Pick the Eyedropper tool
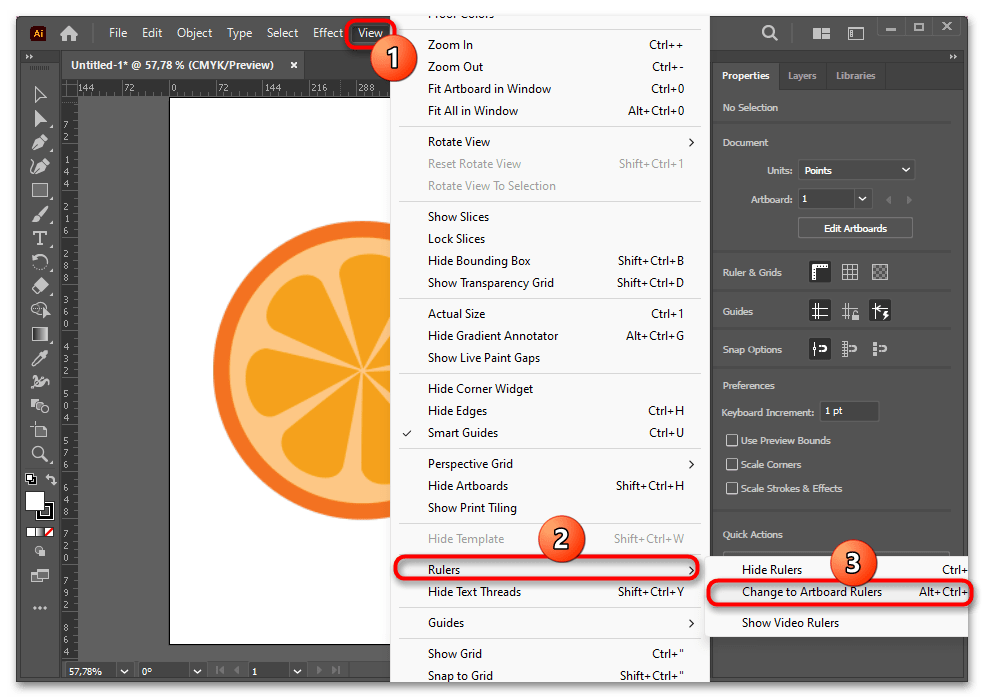The width and height of the screenshot is (984, 698). click(x=40, y=358)
